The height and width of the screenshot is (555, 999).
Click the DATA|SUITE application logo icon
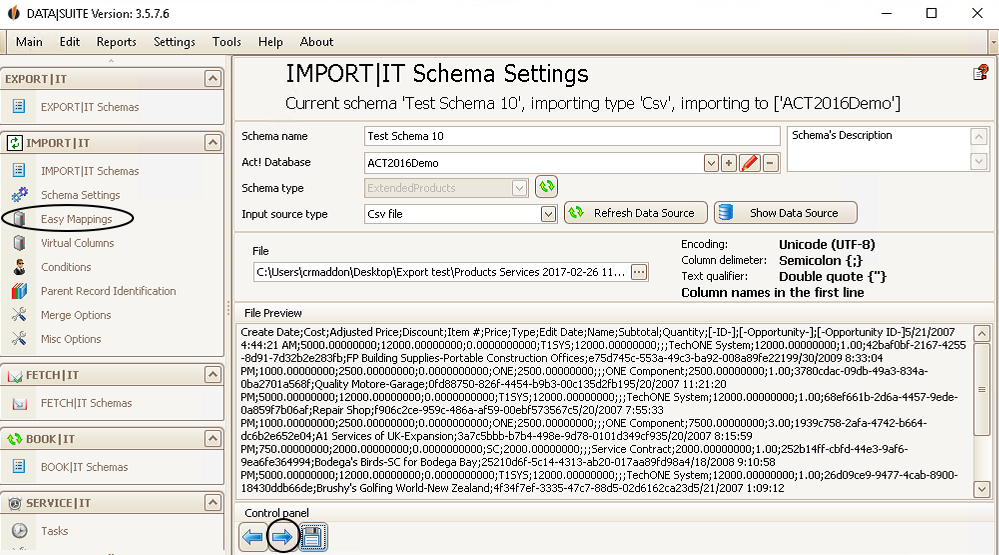tap(13, 13)
